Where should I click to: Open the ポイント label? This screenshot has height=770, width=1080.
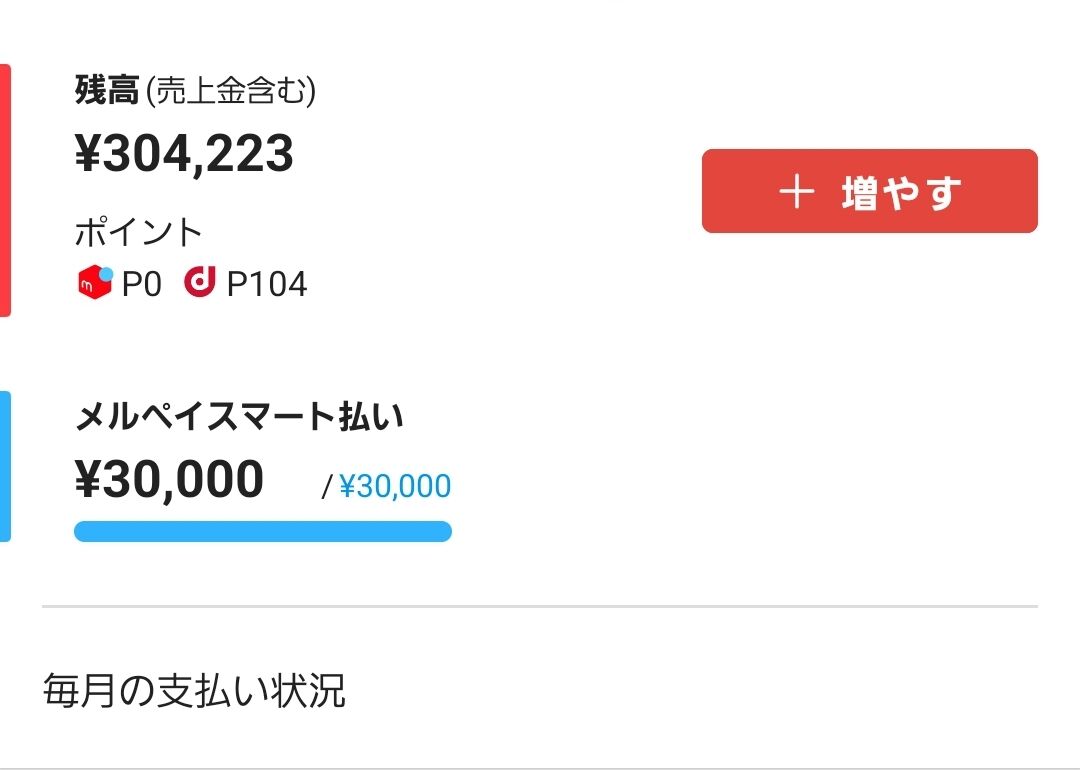coord(139,233)
